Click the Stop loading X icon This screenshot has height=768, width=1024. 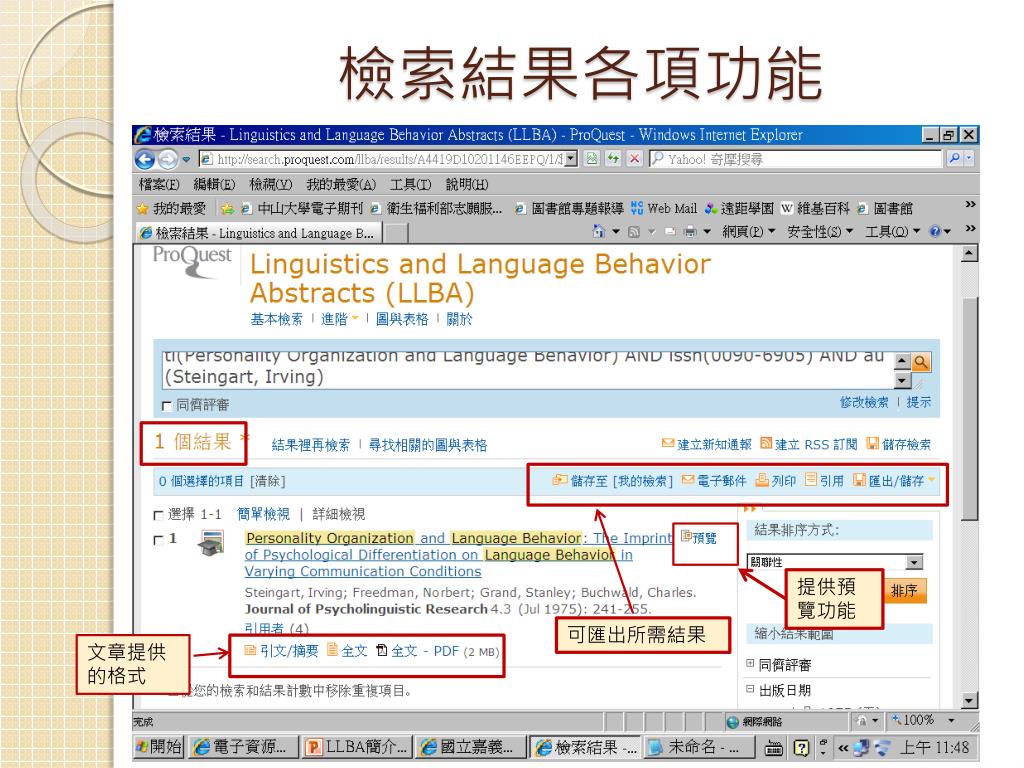tap(633, 159)
